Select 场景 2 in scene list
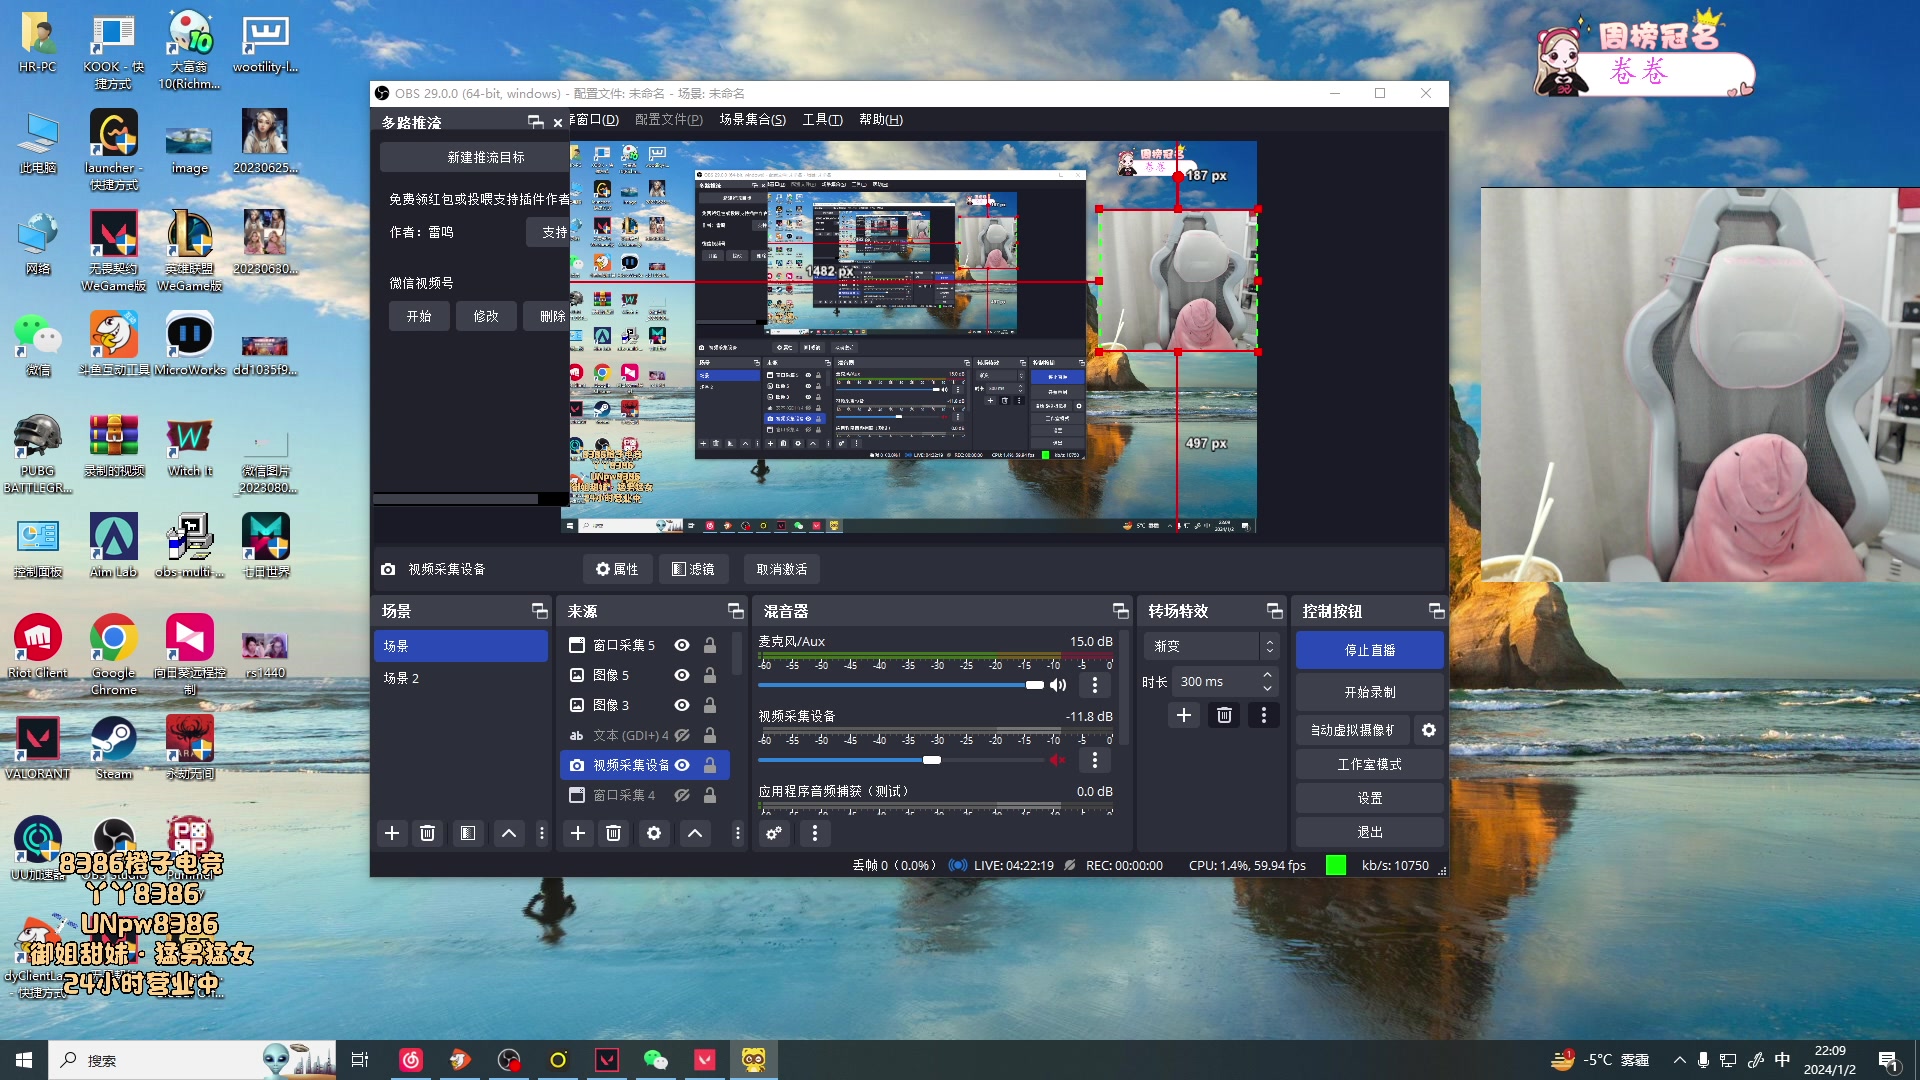Viewport: 1920px width, 1080px height. point(461,678)
